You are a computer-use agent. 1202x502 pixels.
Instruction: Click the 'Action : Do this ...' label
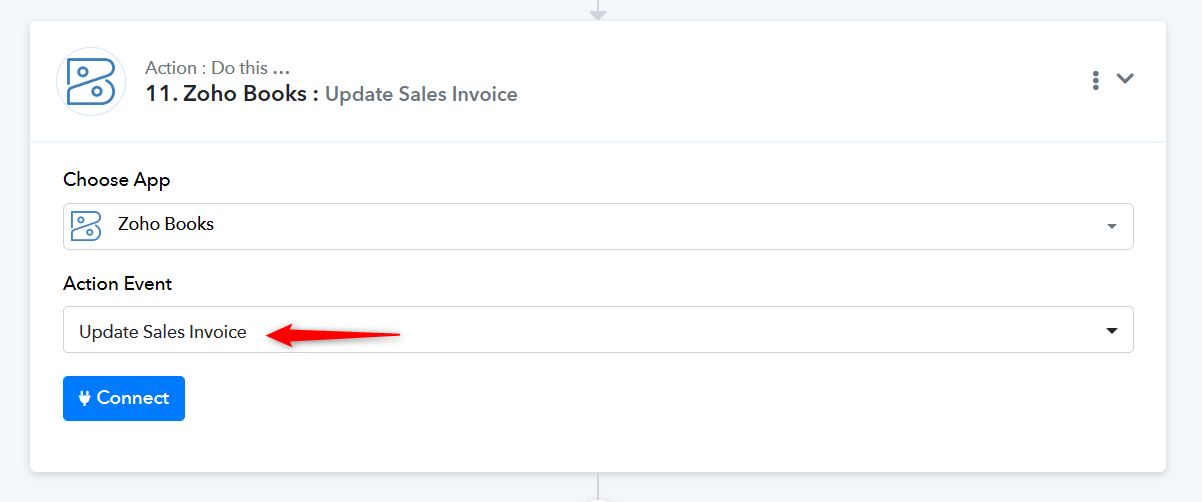(x=218, y=68)
